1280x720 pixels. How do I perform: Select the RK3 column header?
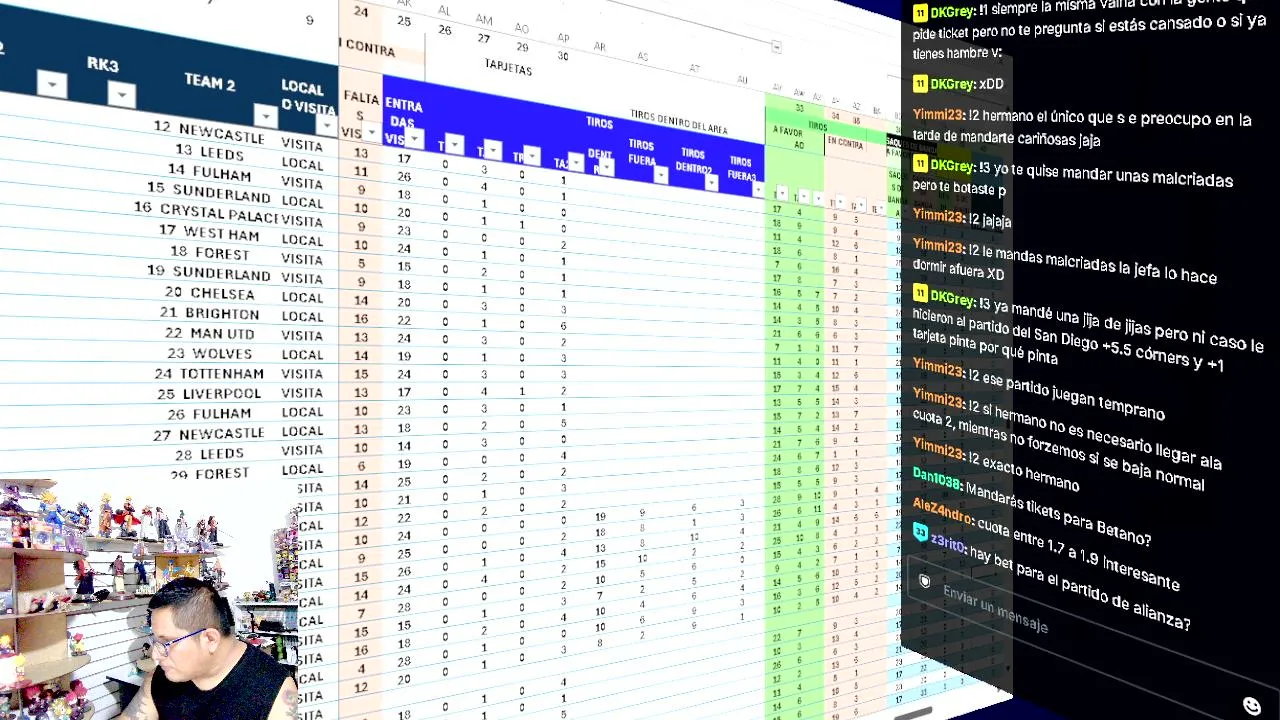[x=102, y=65]
